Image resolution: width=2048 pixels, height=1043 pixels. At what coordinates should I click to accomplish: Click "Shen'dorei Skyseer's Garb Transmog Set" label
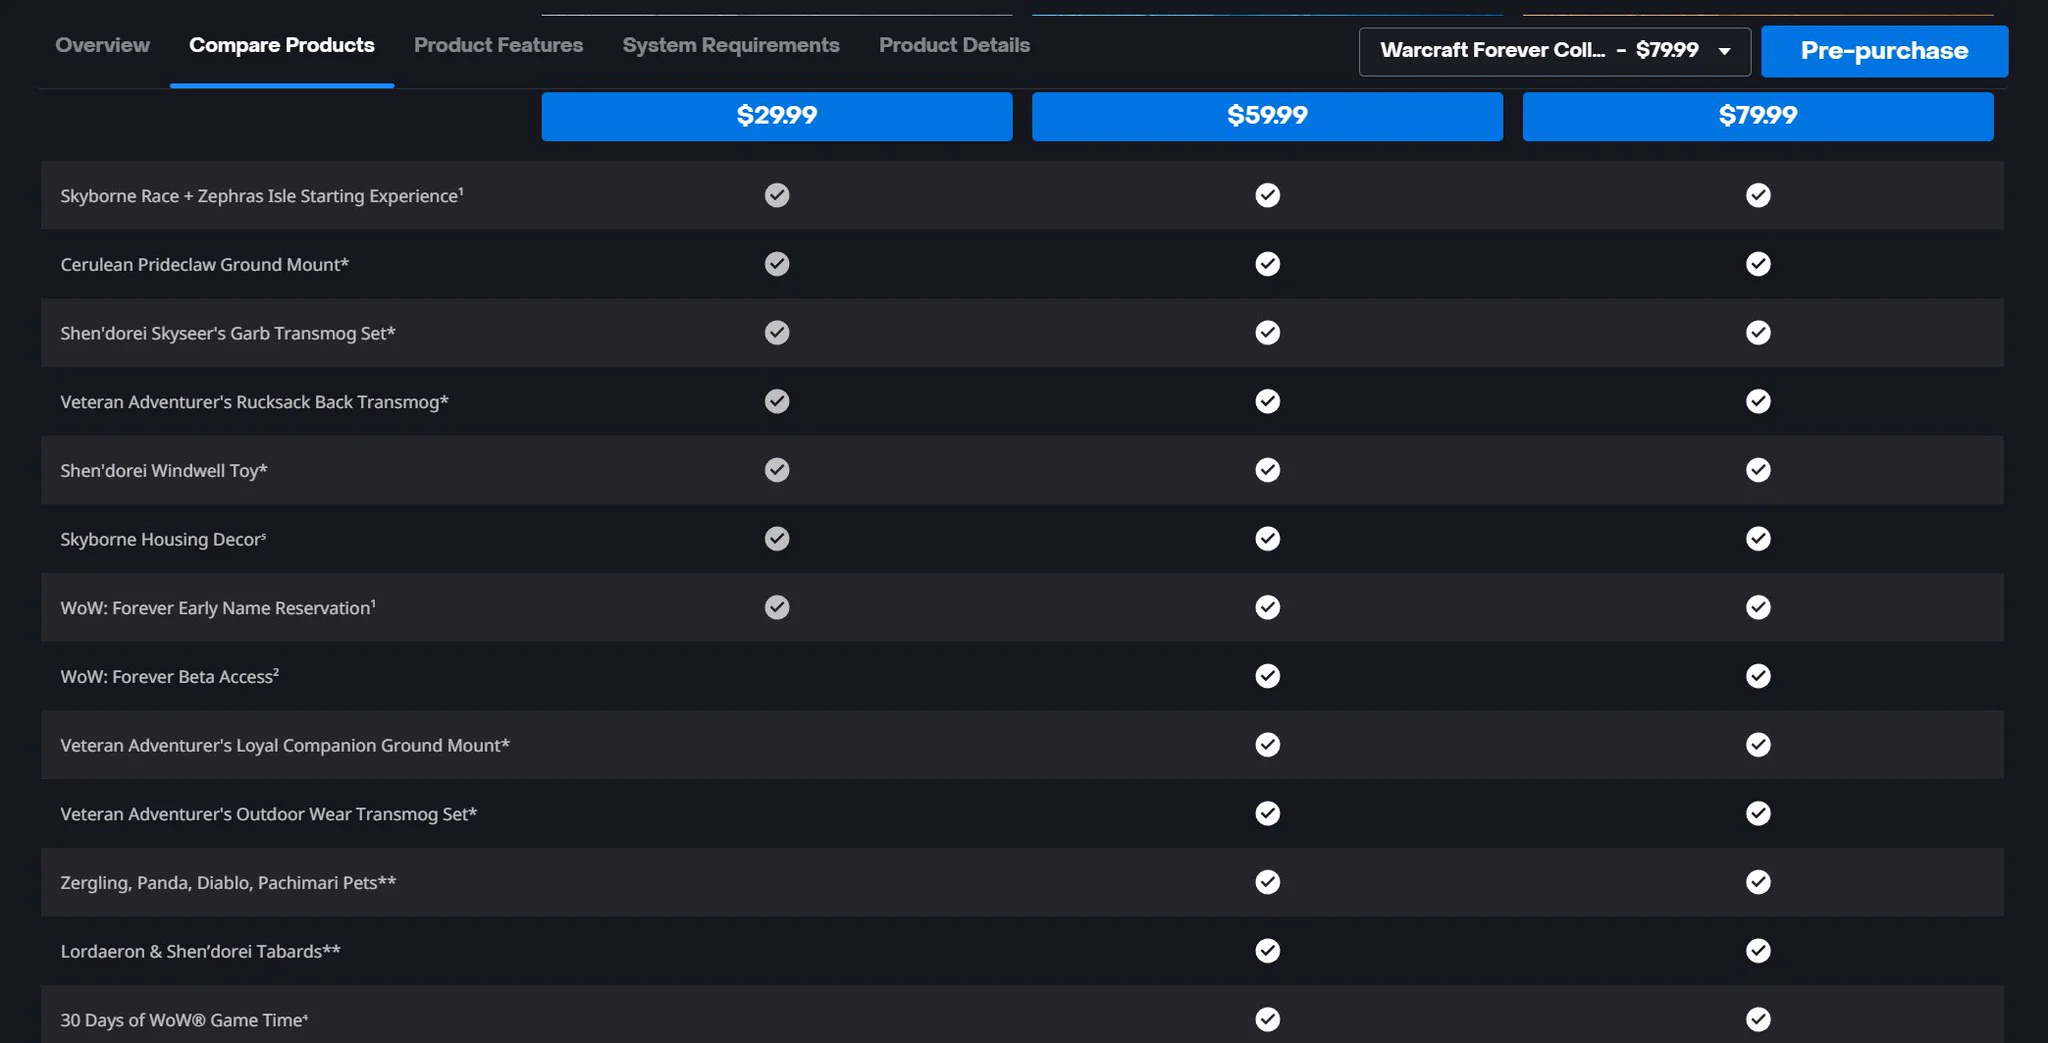coord(228,333)
